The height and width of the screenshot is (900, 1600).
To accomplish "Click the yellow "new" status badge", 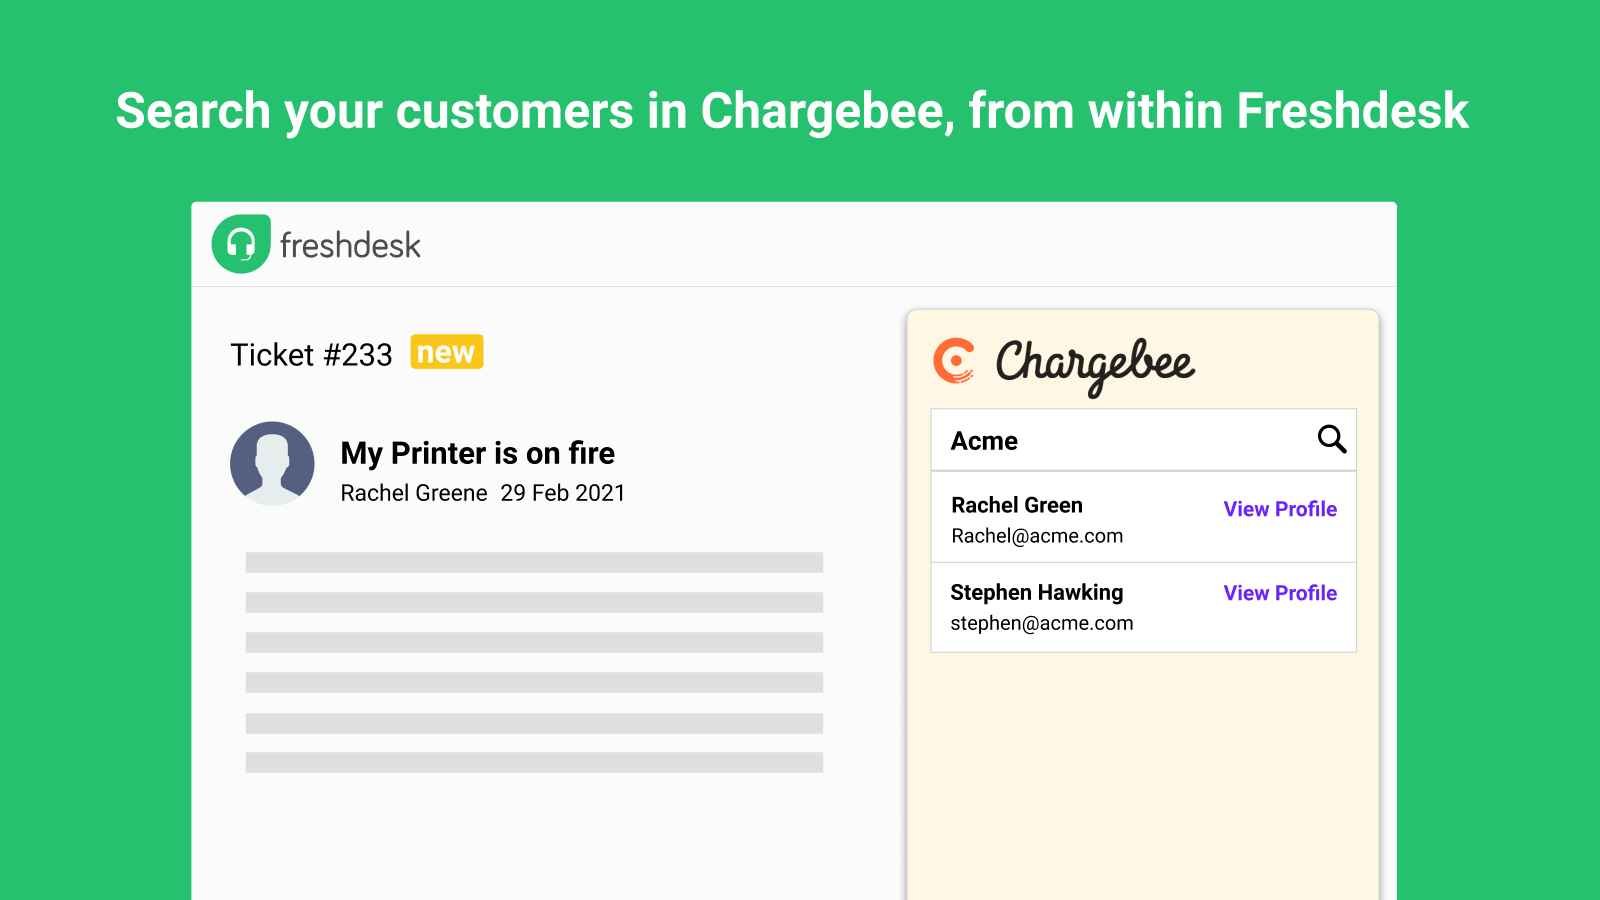I will 446,352.
